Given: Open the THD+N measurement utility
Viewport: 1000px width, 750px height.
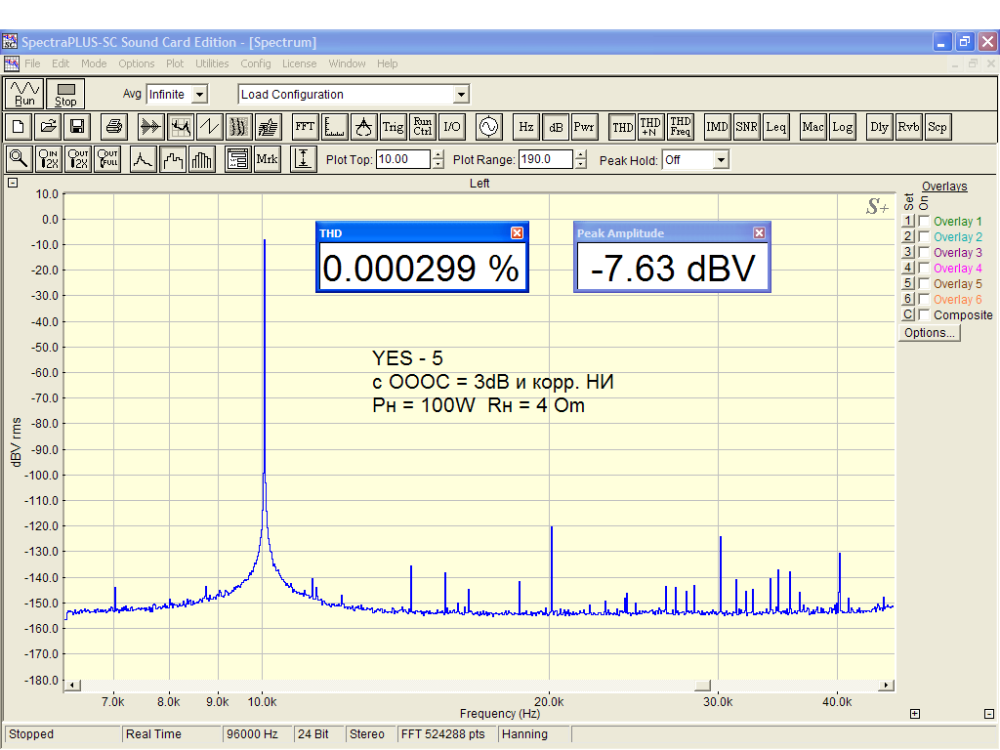Looking at the screenshot, I should [650, 127].
